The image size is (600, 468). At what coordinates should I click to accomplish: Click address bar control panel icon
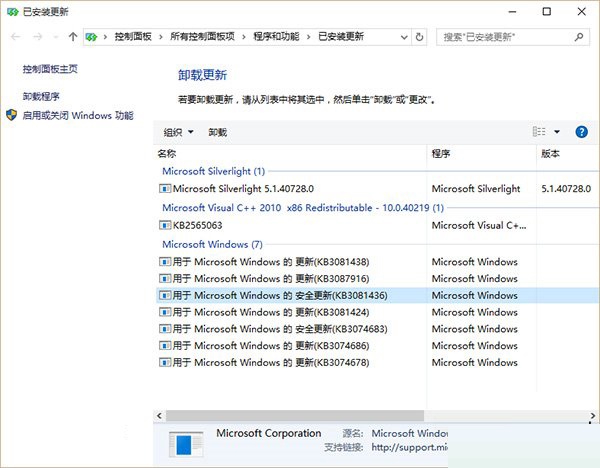[91, 37]
